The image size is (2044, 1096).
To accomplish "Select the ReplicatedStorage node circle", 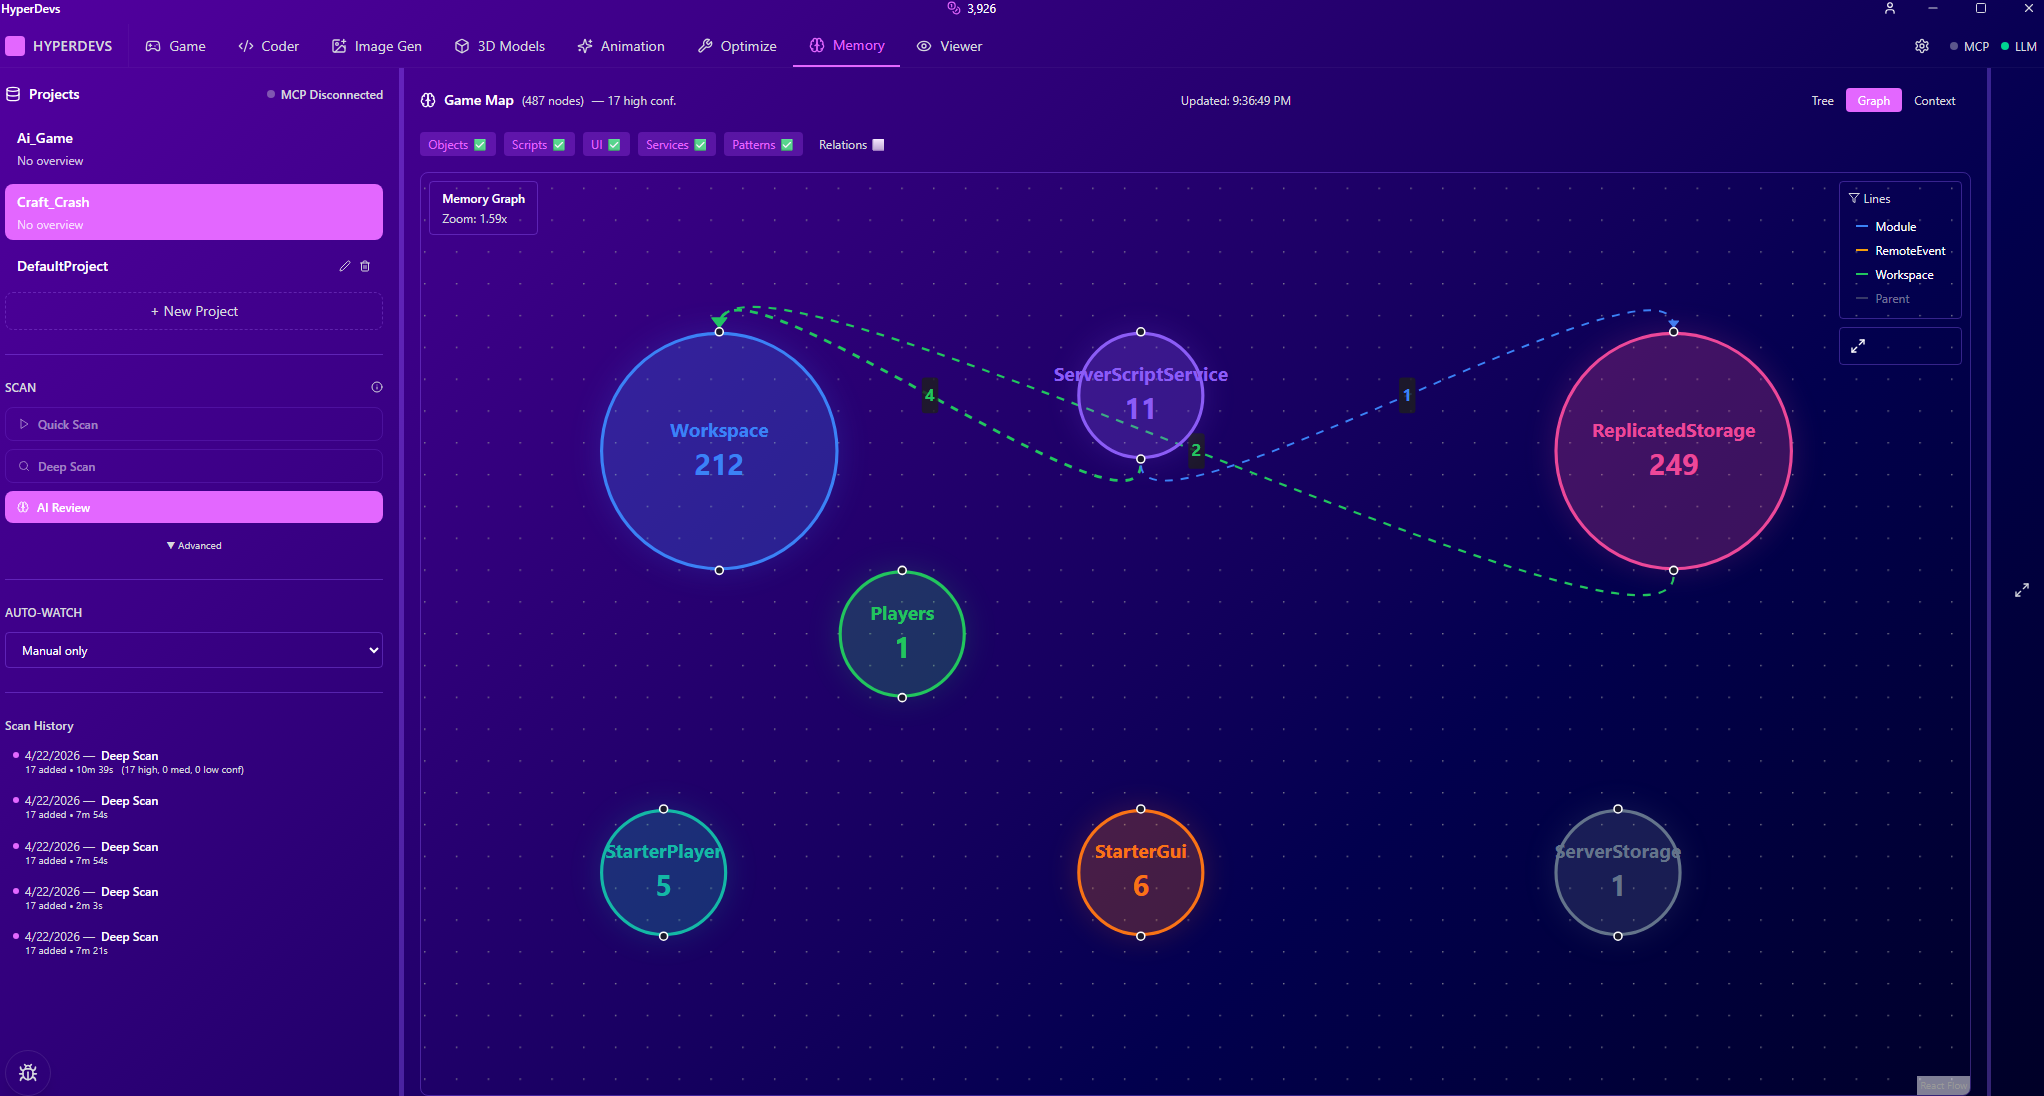I will pyautogui.click(x=1673, y=451).
